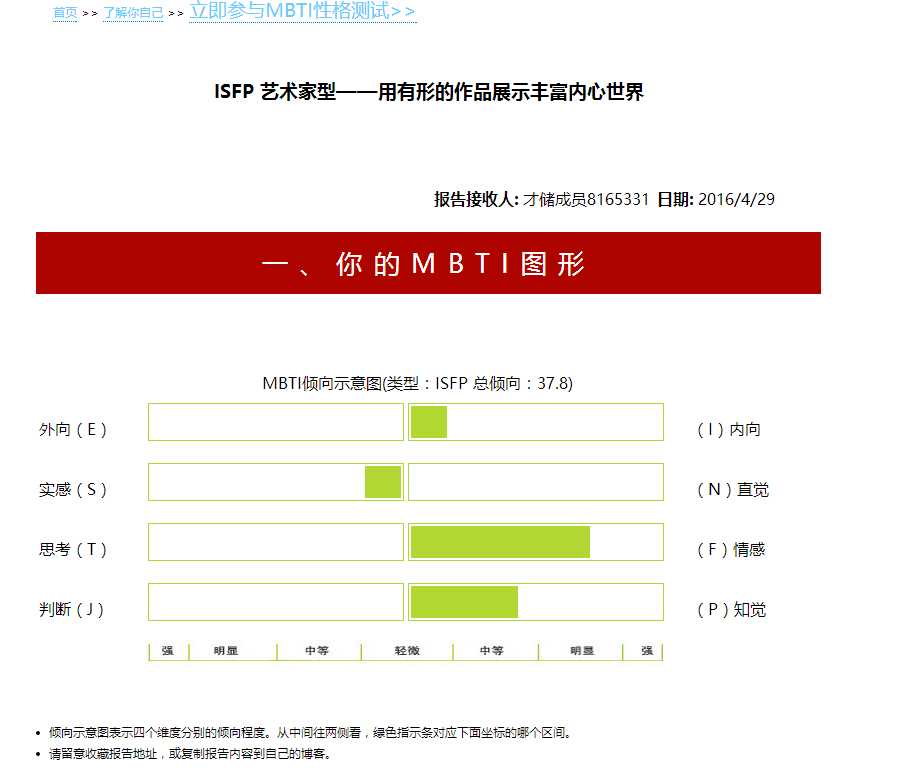
Task: Click the (P) 知觉 axis label
Action: pos(732,609)
